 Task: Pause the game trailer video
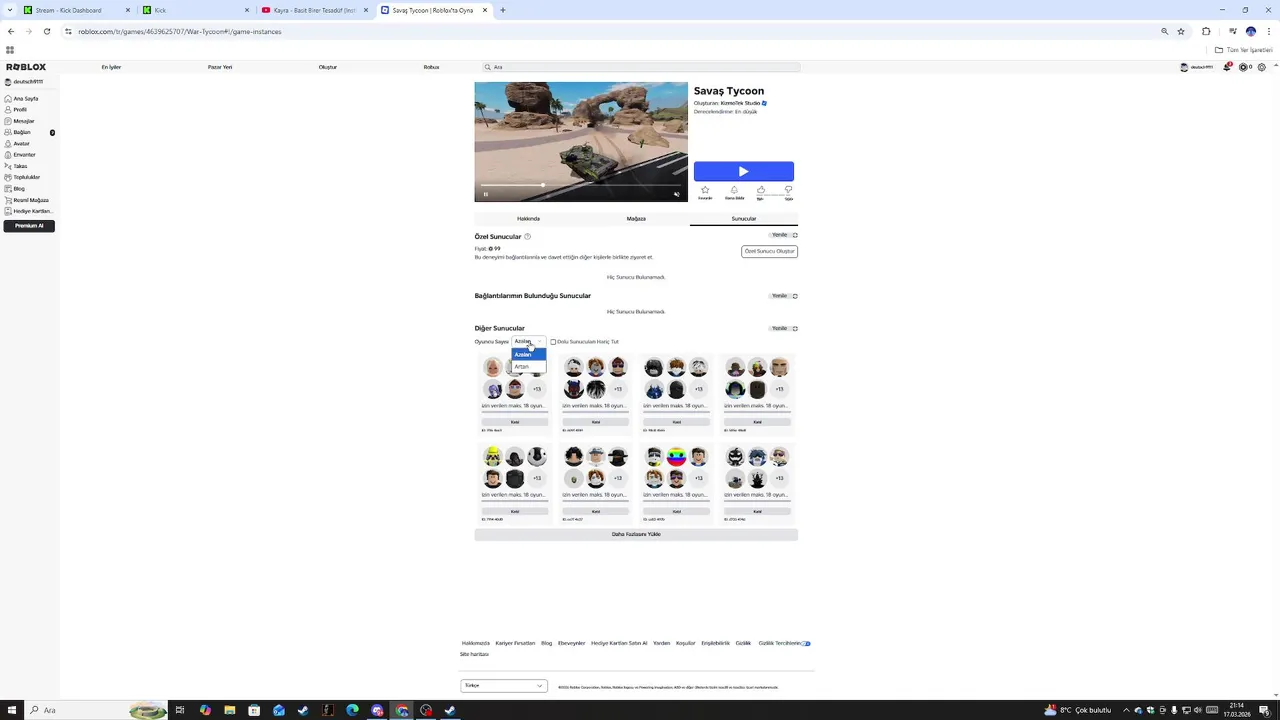(x=486, y=194)
